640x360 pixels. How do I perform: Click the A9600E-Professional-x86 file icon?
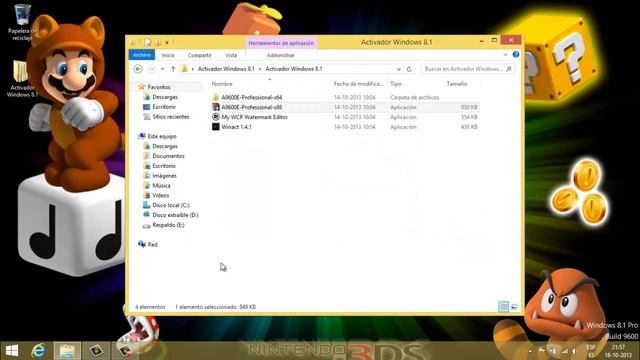click(216, 107)
